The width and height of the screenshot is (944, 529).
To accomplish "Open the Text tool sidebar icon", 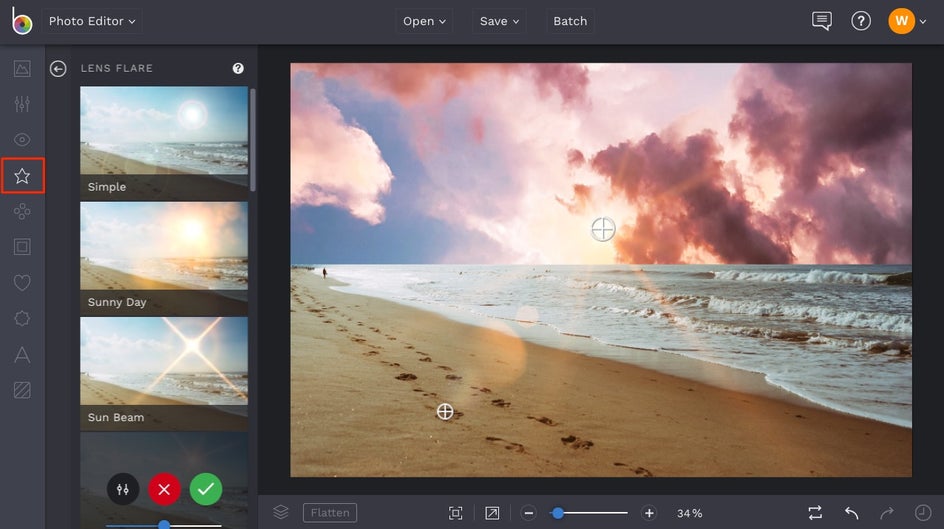I will point(22,354).
